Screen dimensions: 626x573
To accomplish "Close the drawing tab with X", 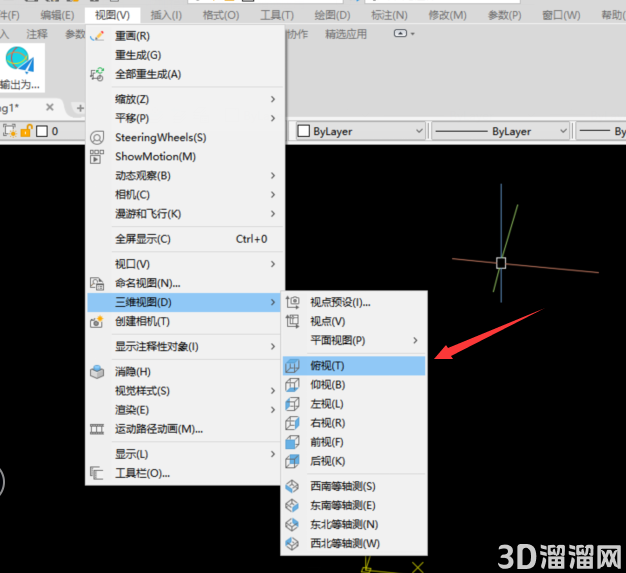I will (50, 107).
